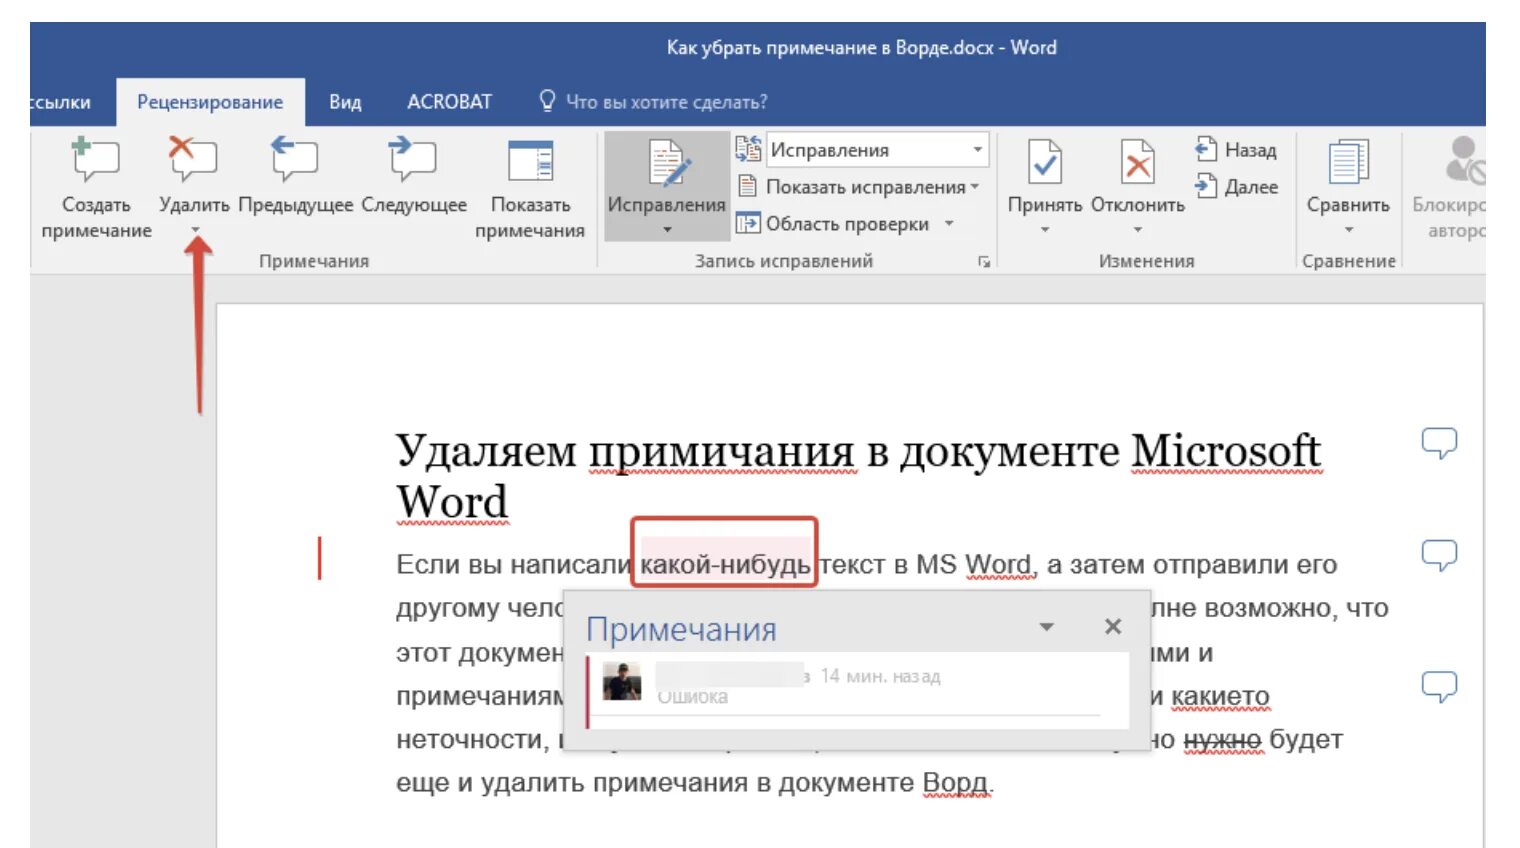Click the Далее change button
Viewport: 1520px width, 848px height.
pyautogui.click(x=1236, y=187)
